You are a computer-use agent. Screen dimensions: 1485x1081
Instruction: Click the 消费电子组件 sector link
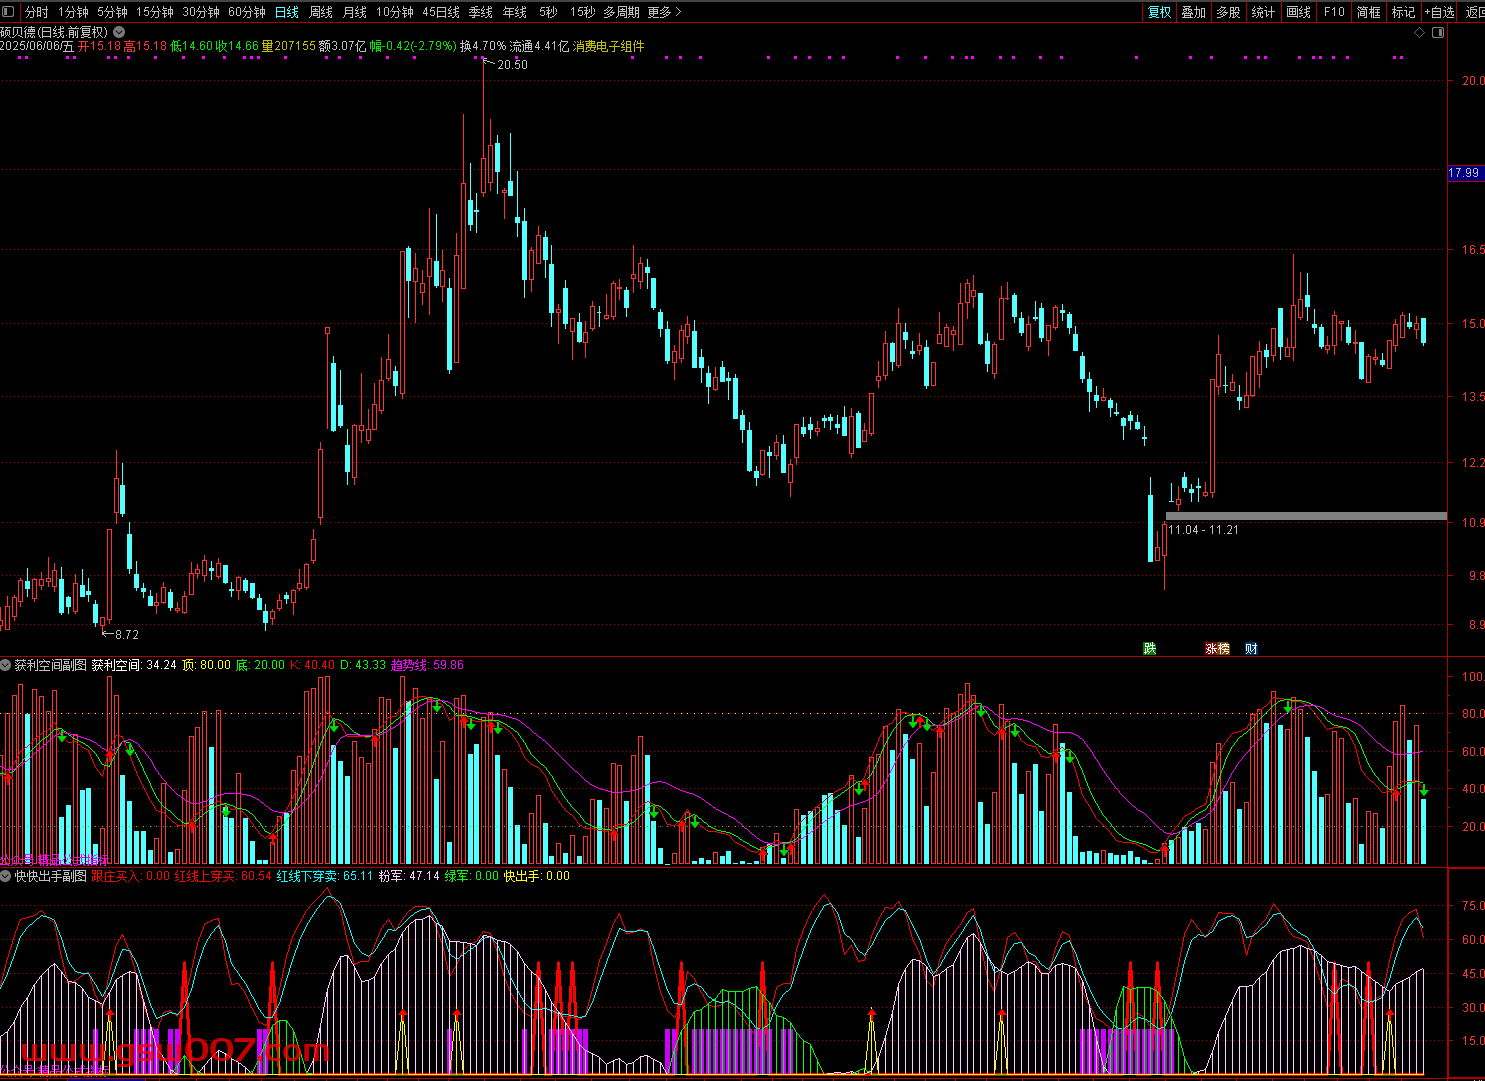[x=608, y=46]
